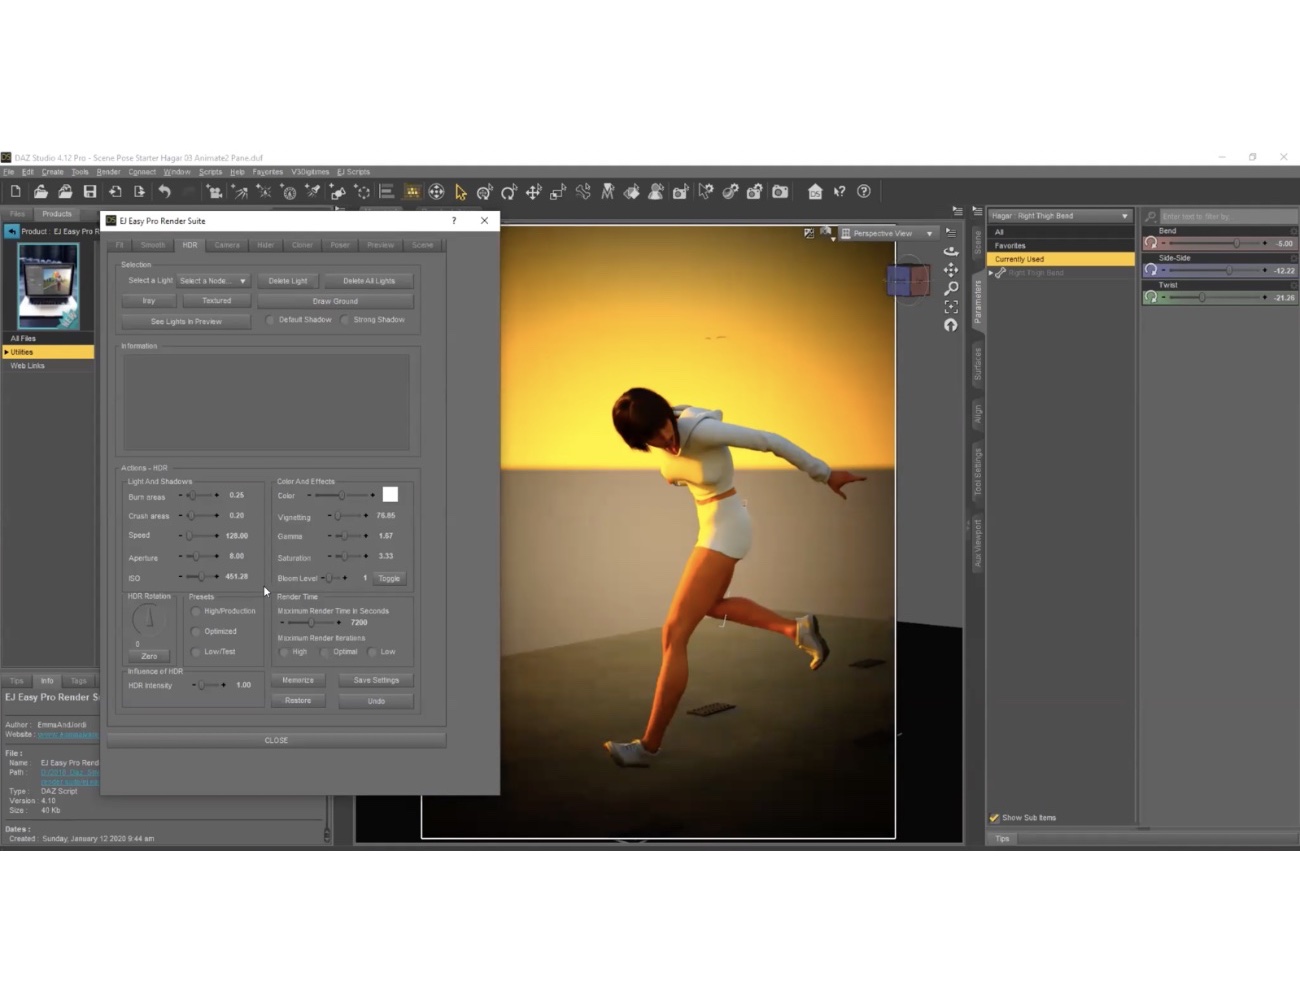Uncheck Show Sub Items in Parameters pane
The image size is (1300, 1000).
pyautogui.click(x=994, y=817)
